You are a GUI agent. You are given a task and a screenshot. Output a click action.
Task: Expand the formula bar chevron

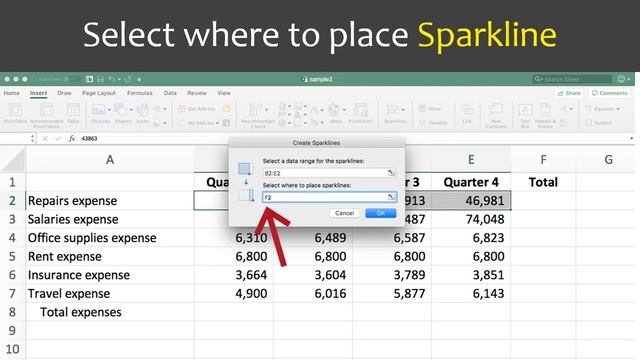(x=631, y=138)
